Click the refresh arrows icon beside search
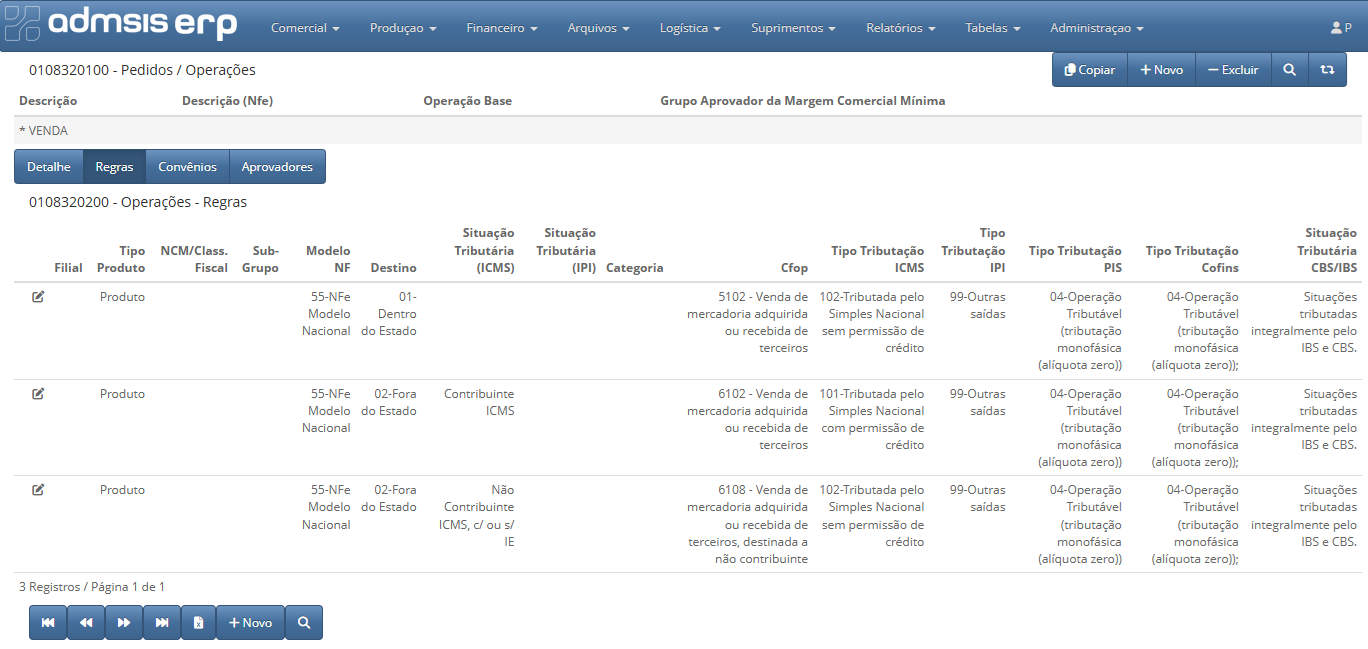Viewport: 1368px width, 649px height. point(1327,70)
